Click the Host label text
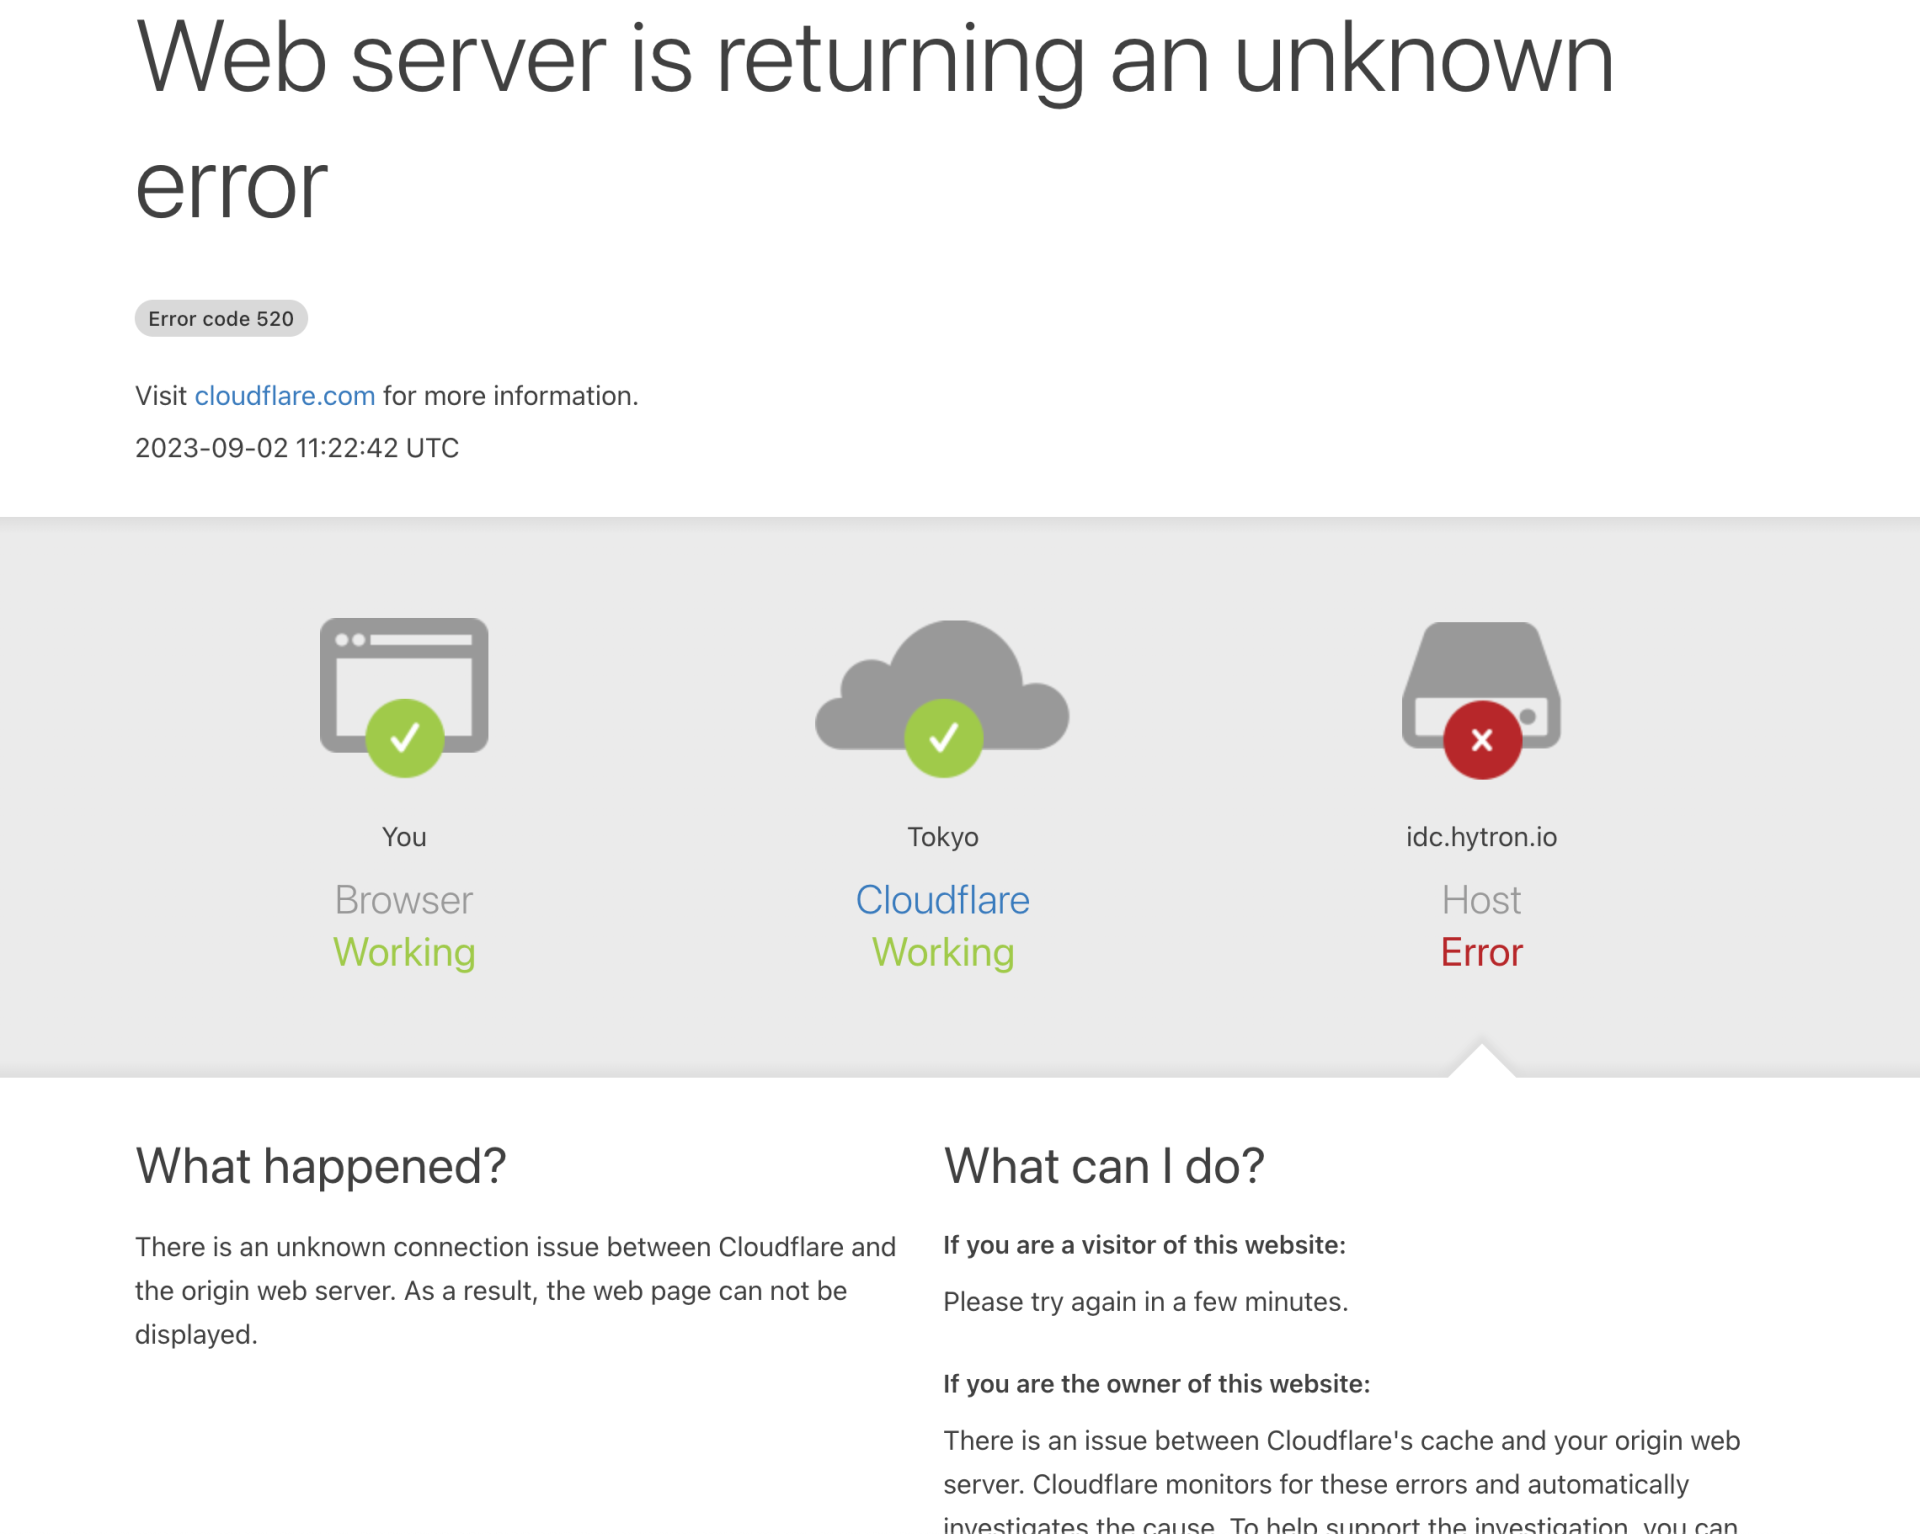The image size is (1920, 1534). (x=1481, y=900)
